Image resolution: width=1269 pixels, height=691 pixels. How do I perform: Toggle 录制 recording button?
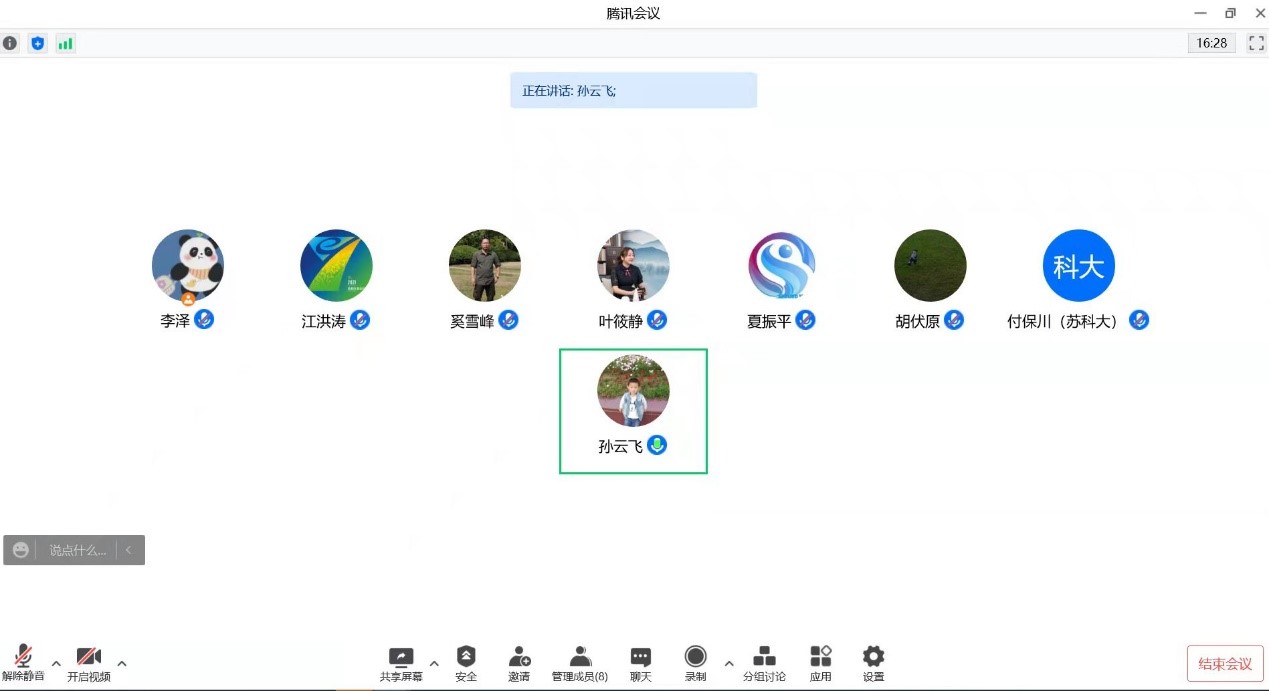tap(695, 663)
